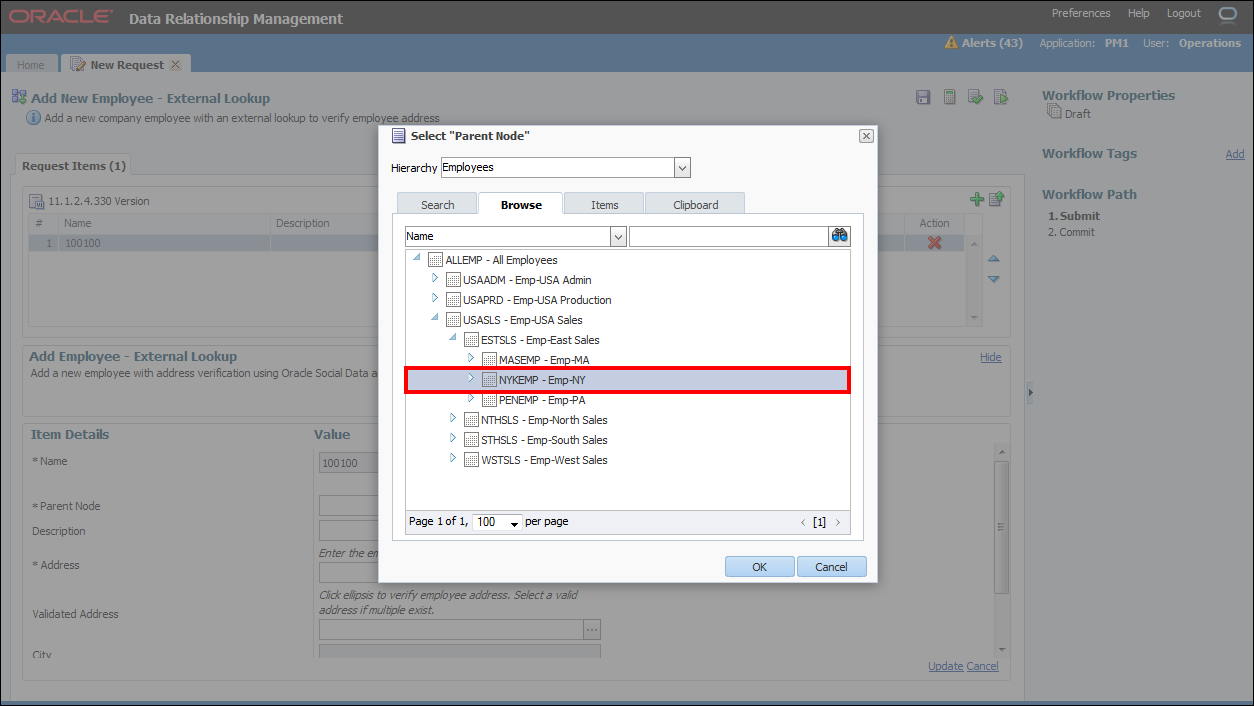This screenshot has height=706, width=1254.
Task: Expand the USAADM node
Action: [x=435, y=278]
